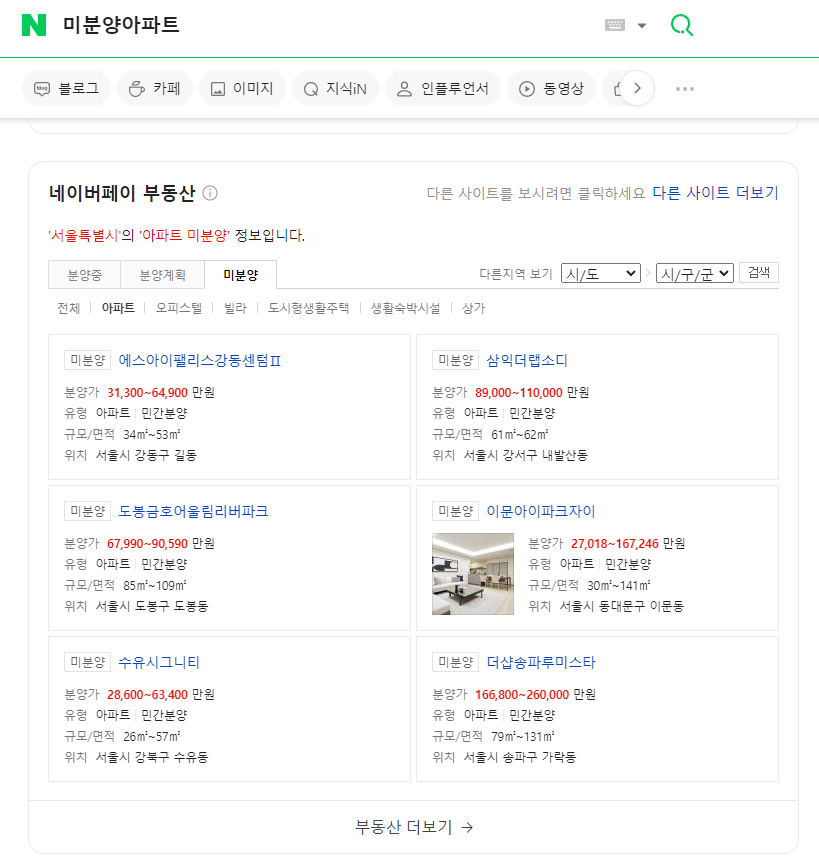Click the 67,990~90,590 price text
The image size is (819, 868).
point(147,544)
